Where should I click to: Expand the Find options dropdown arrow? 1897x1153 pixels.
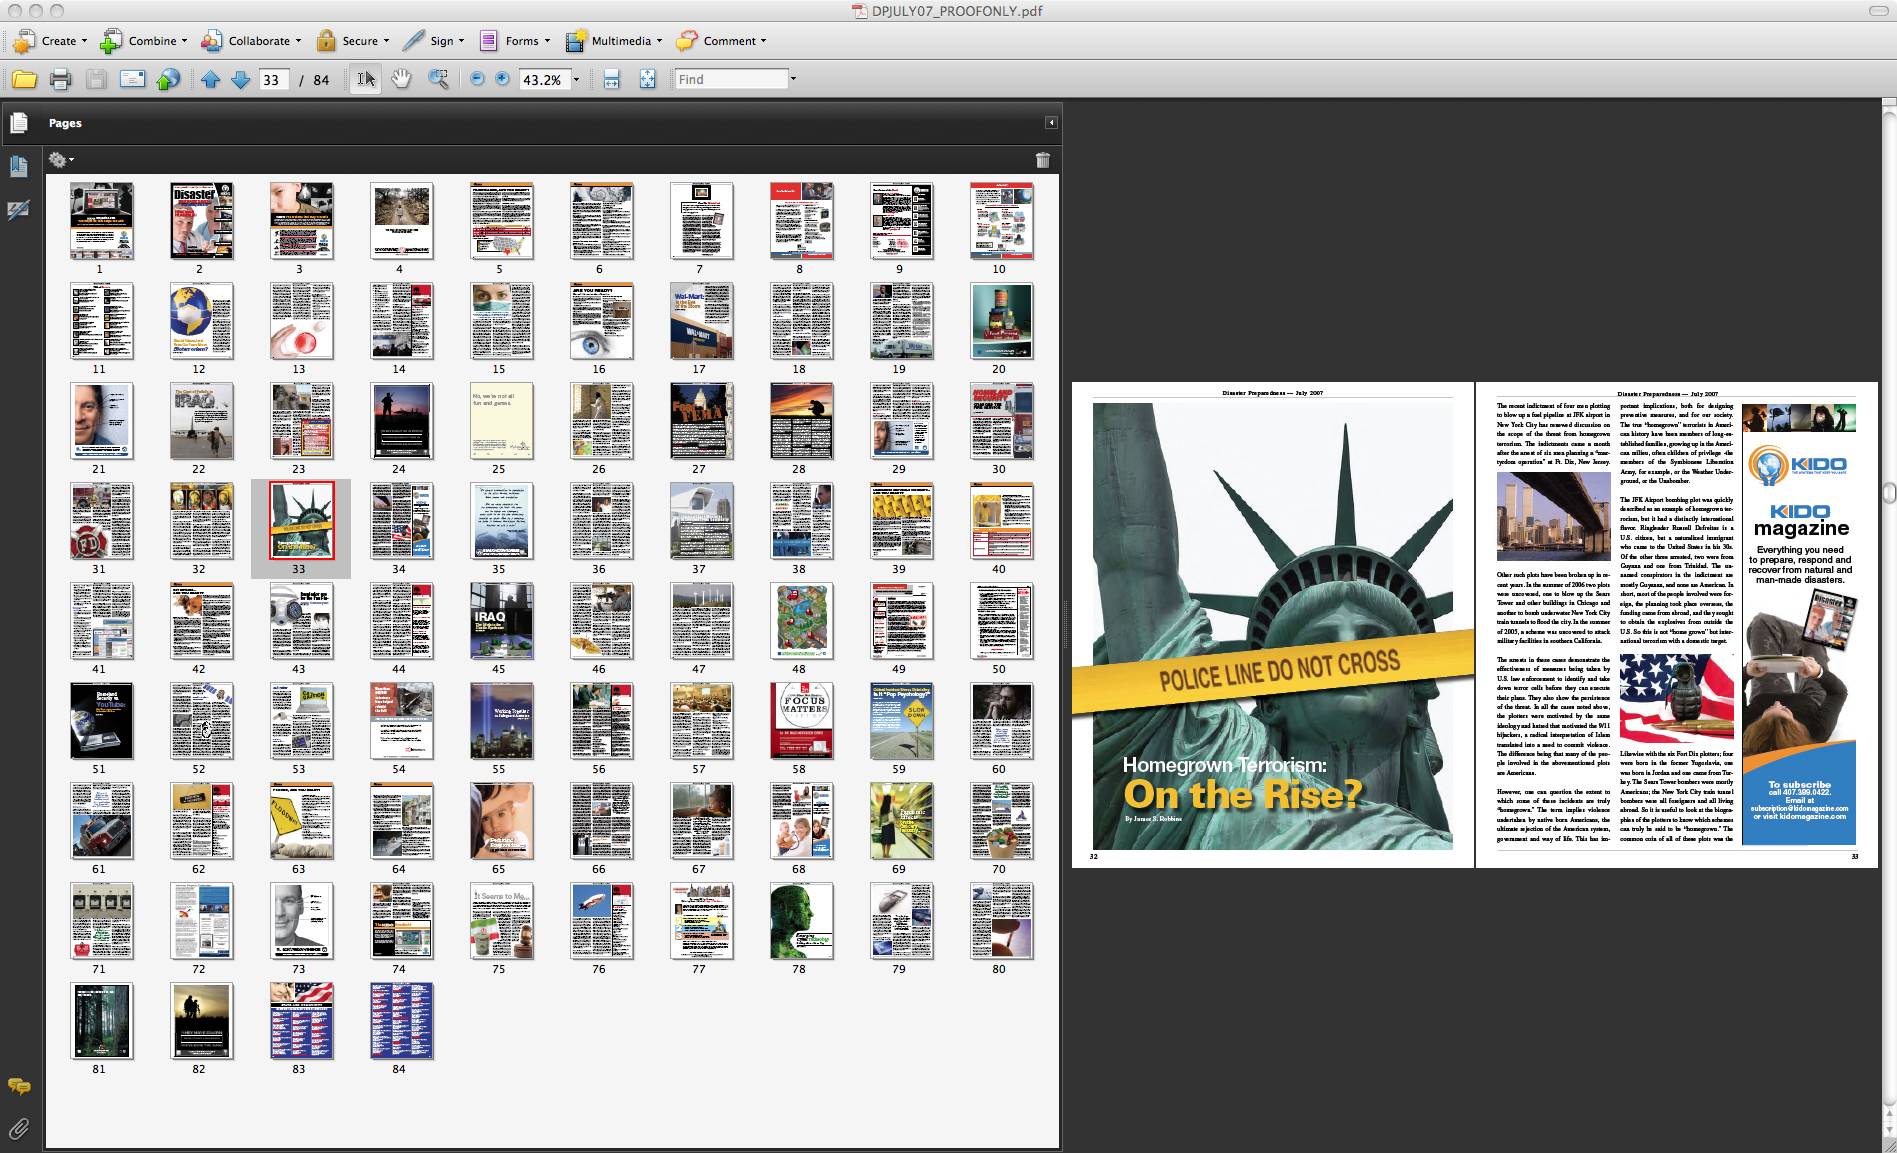793,79
